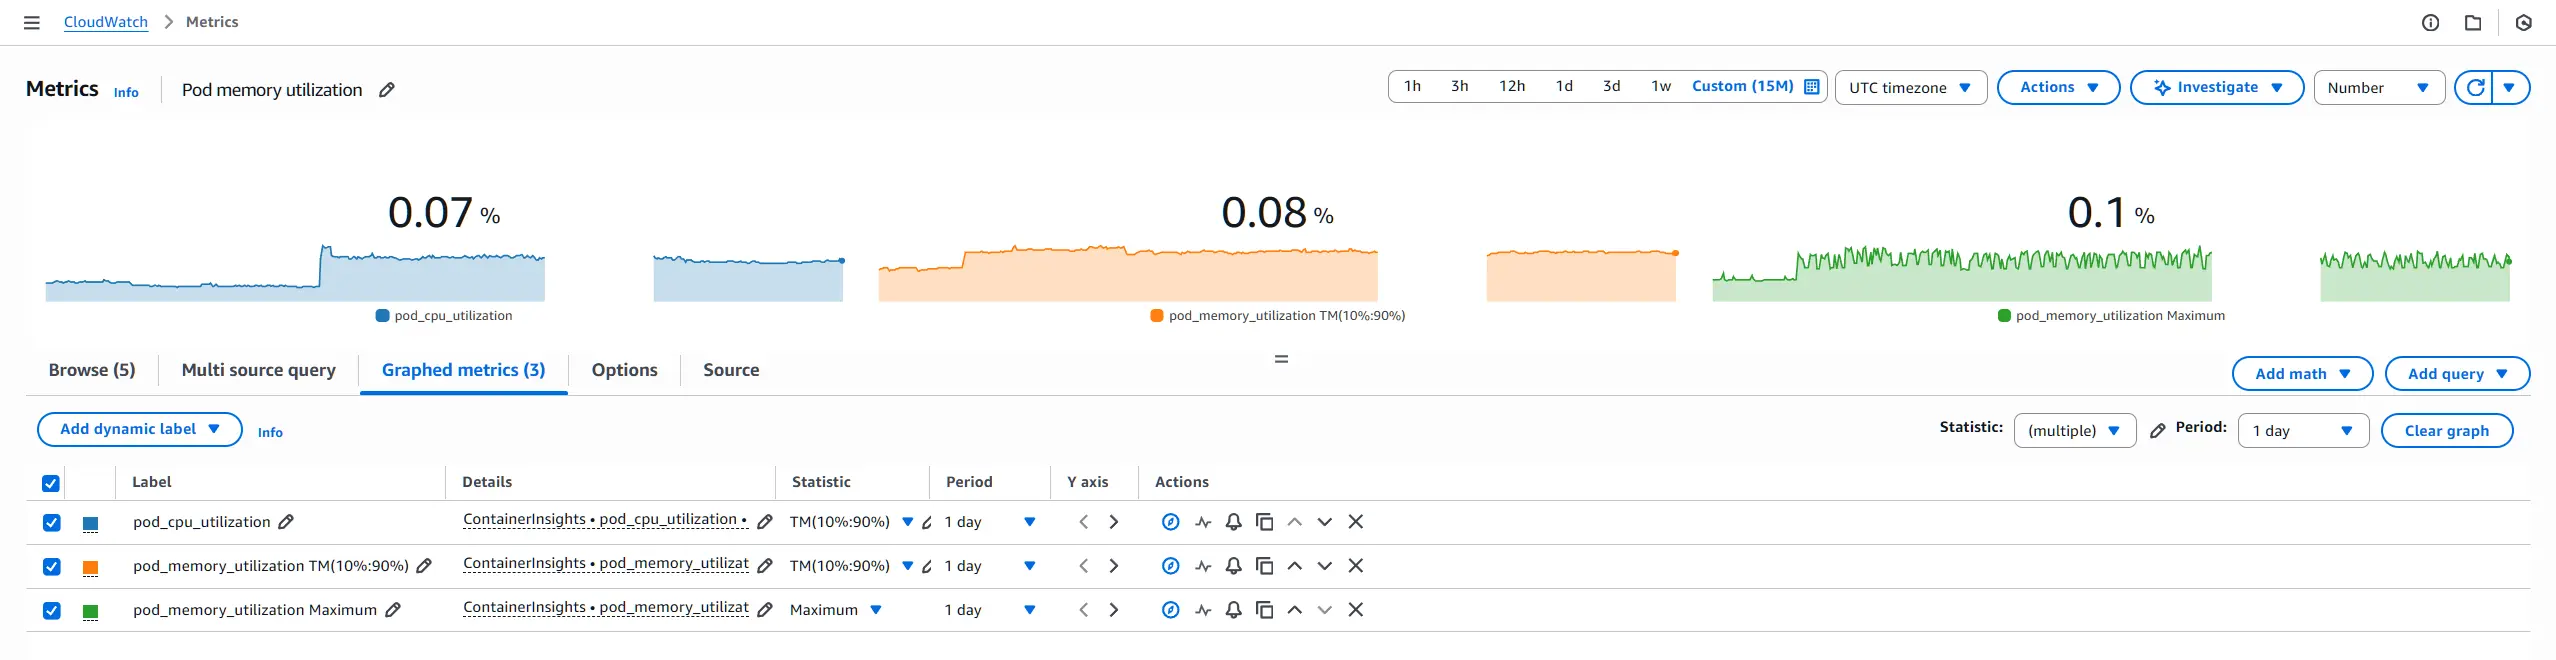Image resolution: width=2556 pixels, height=660 pixels.
Task: Click the edit pencil beside Pod memory utilization title
Action: [x=387, y=90]
